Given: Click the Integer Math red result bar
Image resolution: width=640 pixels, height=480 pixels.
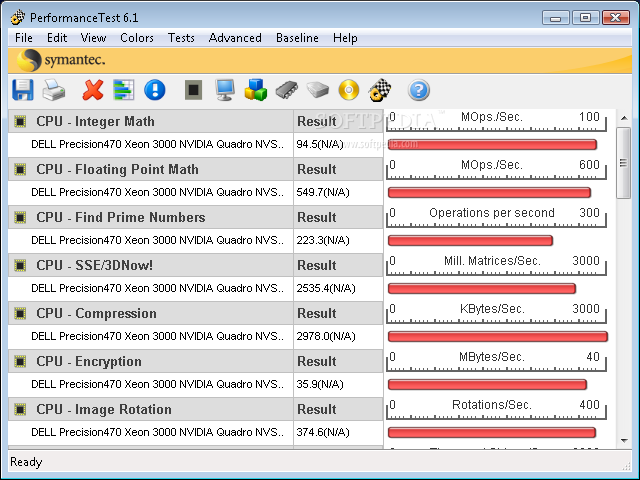Looking at the screenshot, I should [492, 144].
